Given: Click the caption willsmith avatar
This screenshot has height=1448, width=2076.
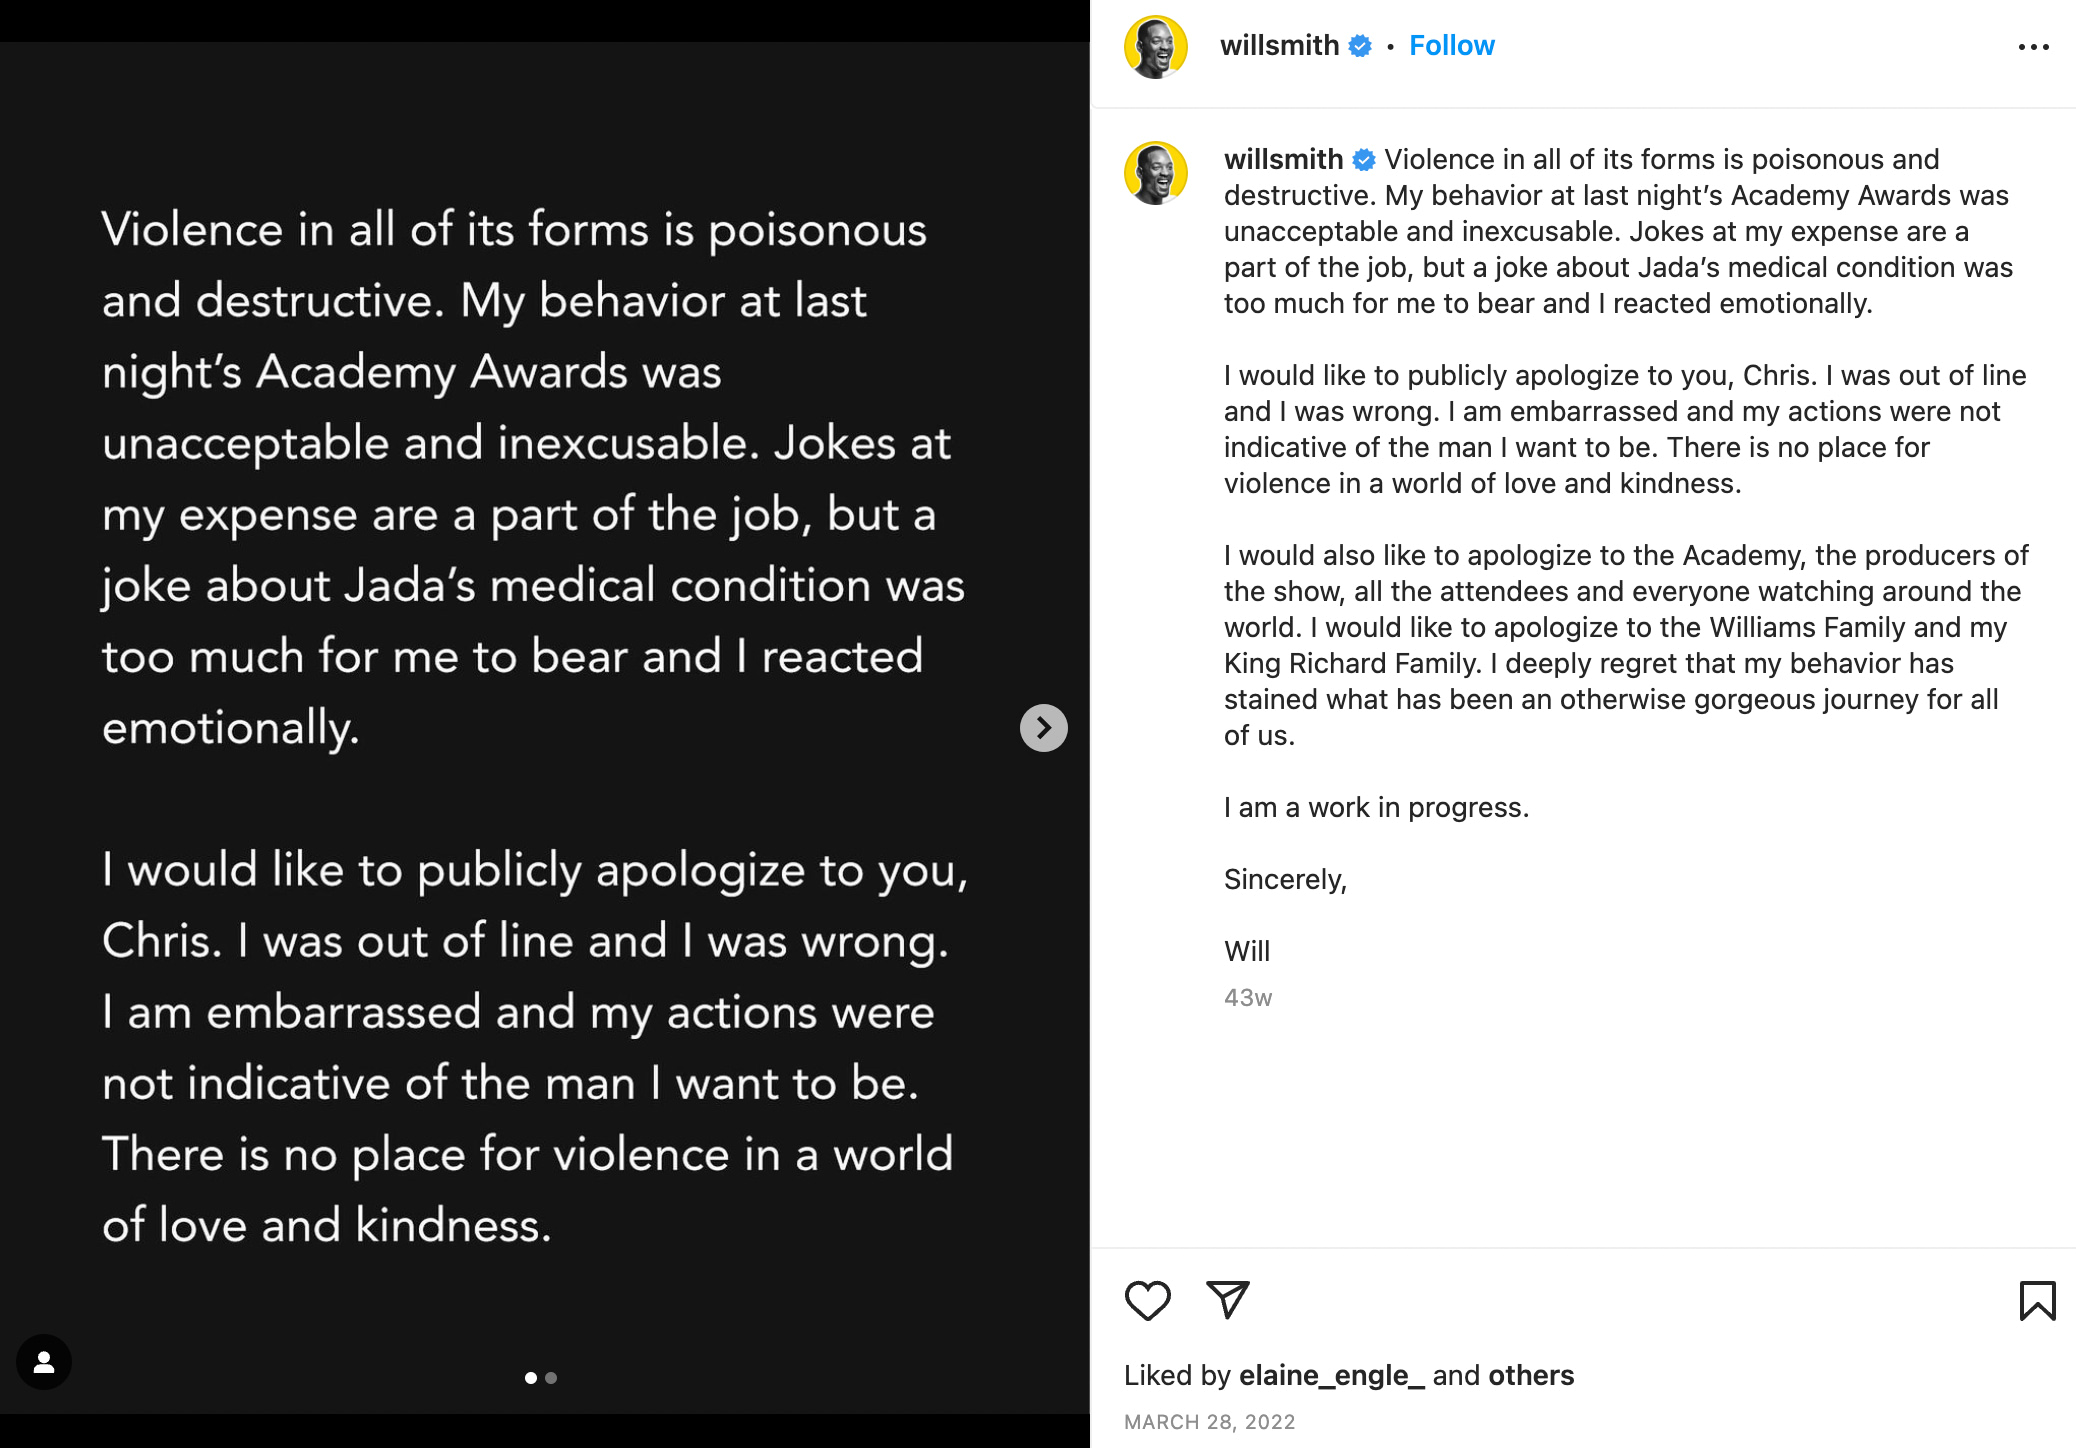Looking at the screenshot, I should 1156,173.
